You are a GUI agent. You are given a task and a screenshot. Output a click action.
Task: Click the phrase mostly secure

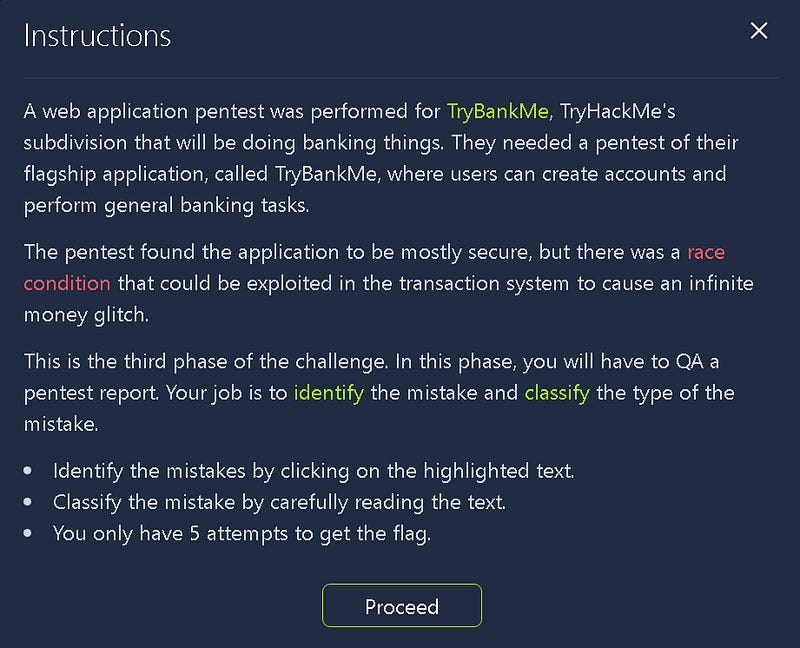click(470, 252)
